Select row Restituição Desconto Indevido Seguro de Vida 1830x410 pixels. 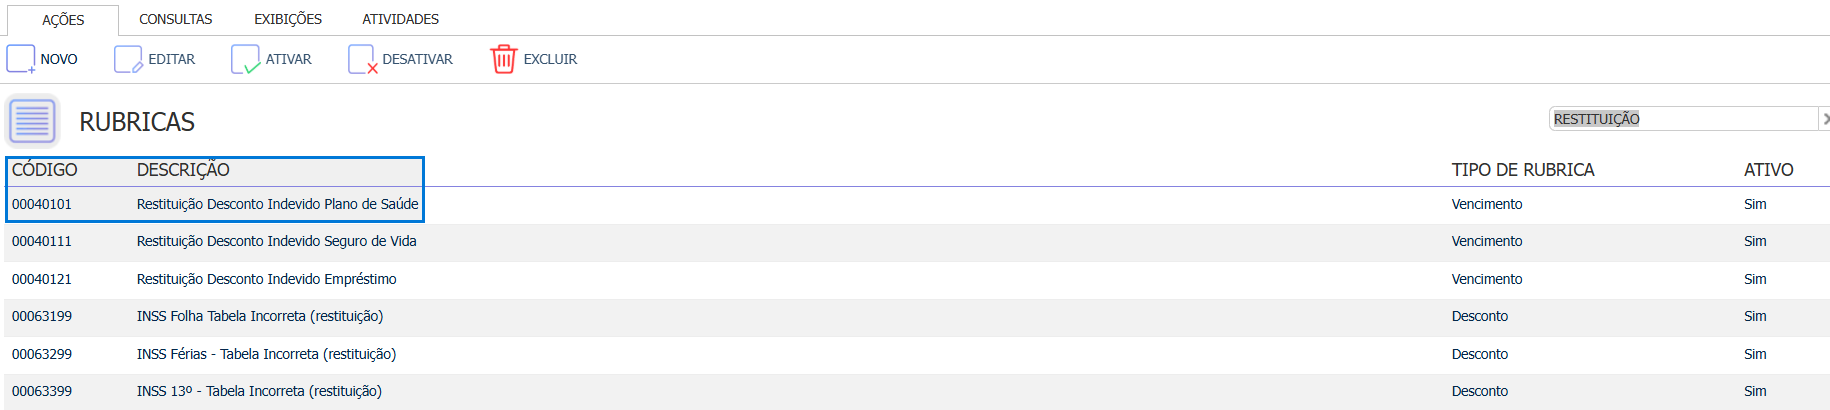click(x=277, y=241)
